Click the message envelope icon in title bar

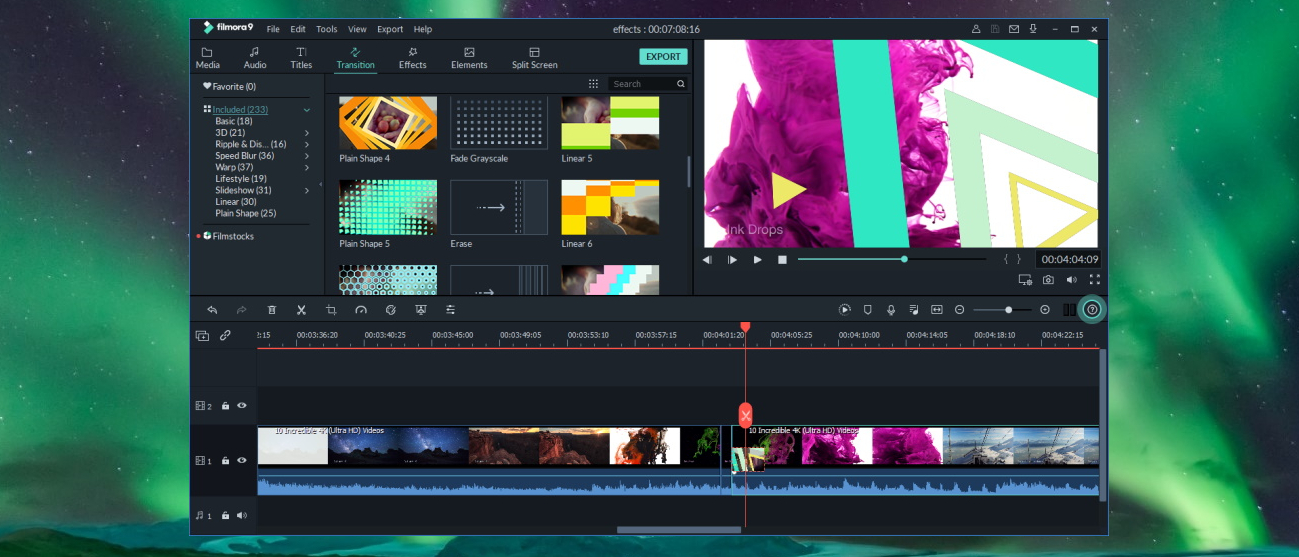pyautogui.click(x=1014, y=29)
